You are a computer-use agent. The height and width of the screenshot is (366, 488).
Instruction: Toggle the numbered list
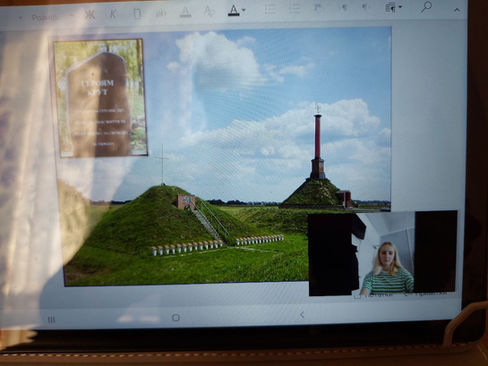[294, 8]
